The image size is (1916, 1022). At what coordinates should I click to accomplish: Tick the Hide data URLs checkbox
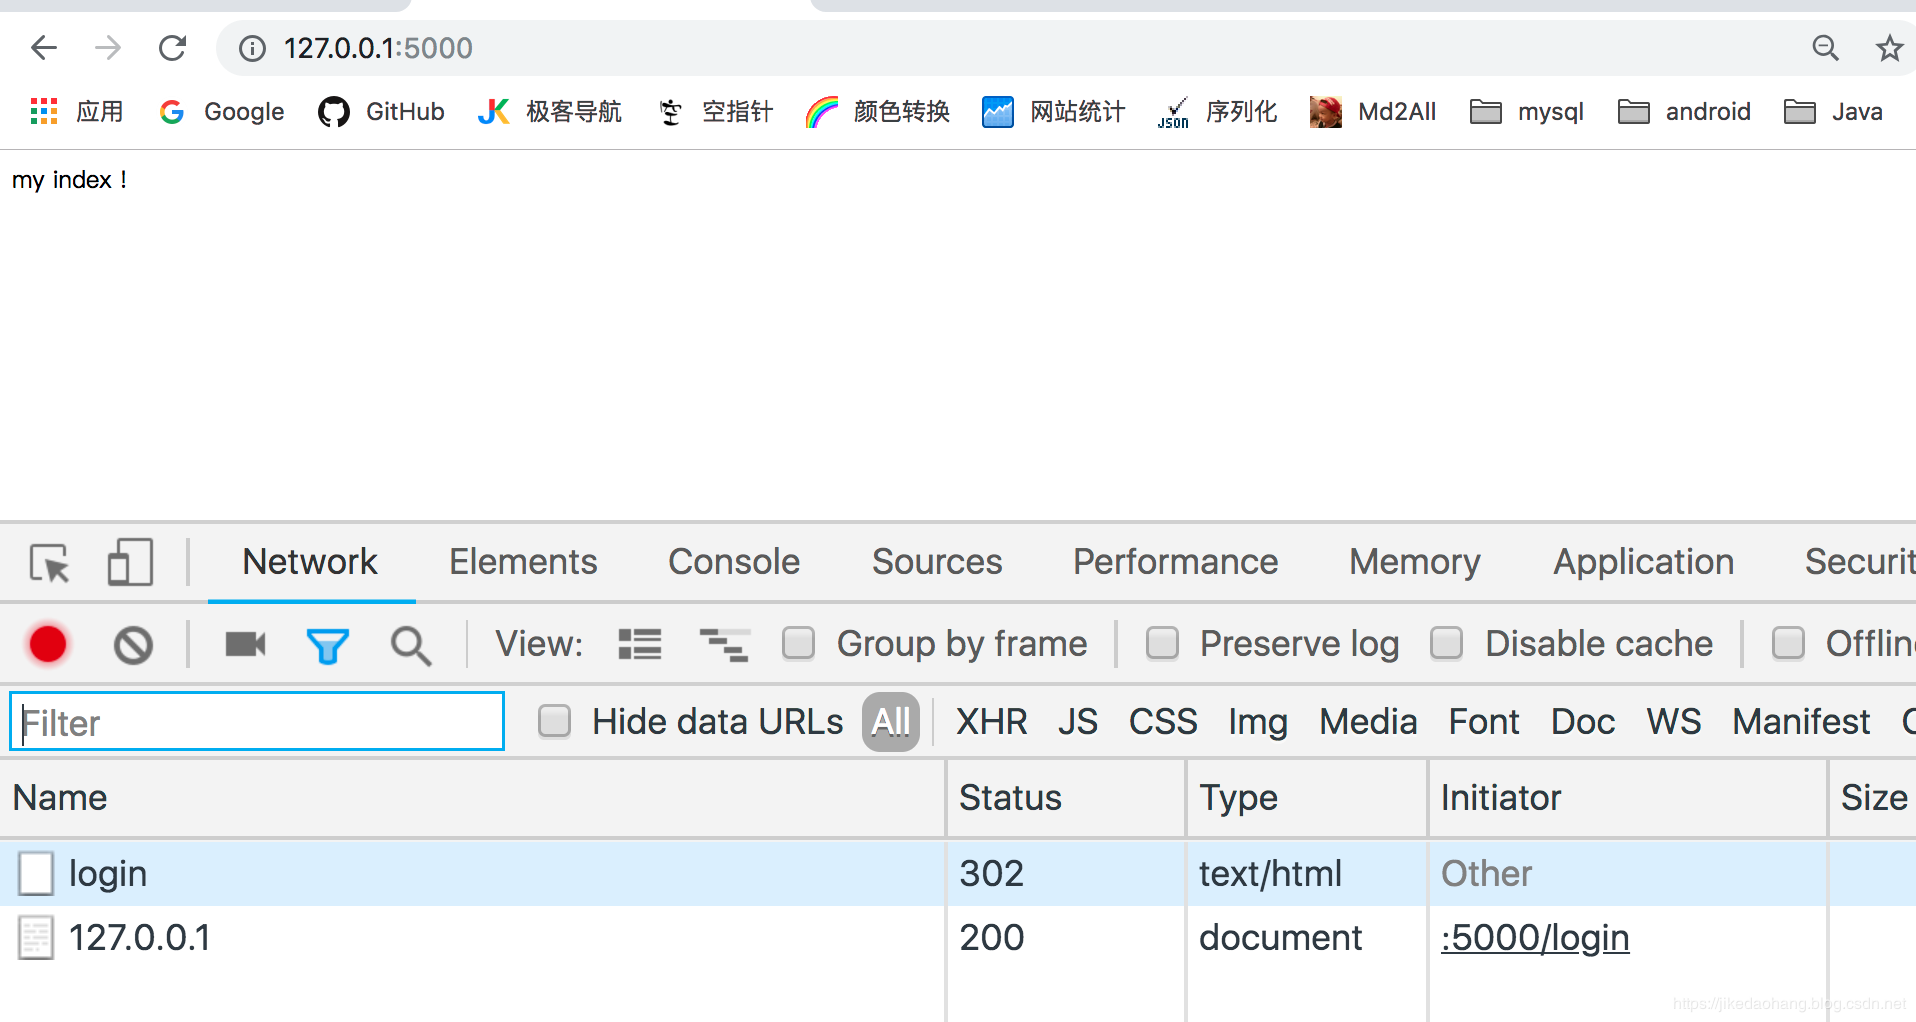[554, 721]
